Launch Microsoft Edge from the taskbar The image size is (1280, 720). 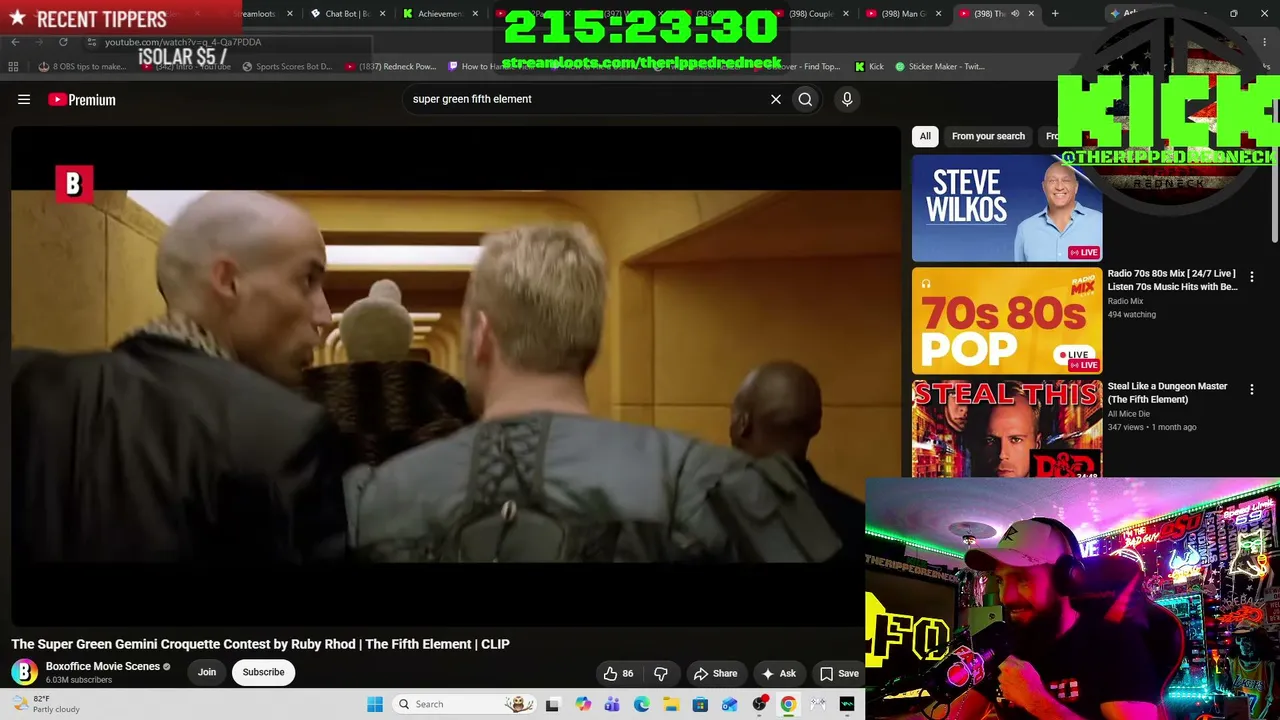point(642,704)
